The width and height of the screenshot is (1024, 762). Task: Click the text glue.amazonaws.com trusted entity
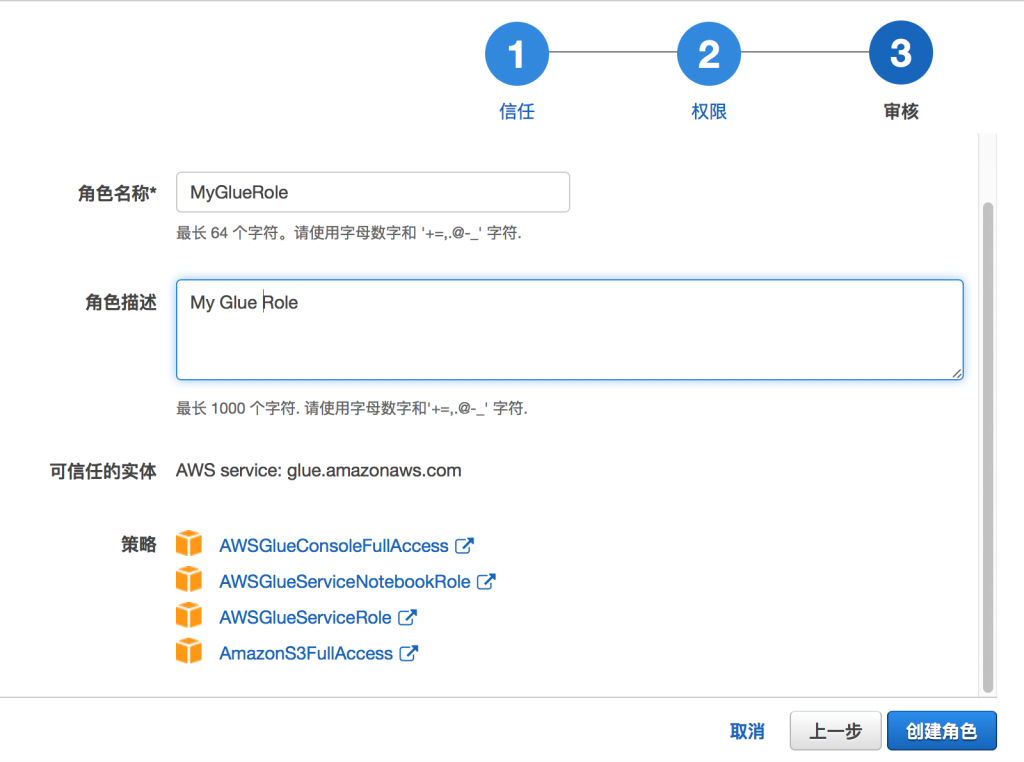[374, 471]
